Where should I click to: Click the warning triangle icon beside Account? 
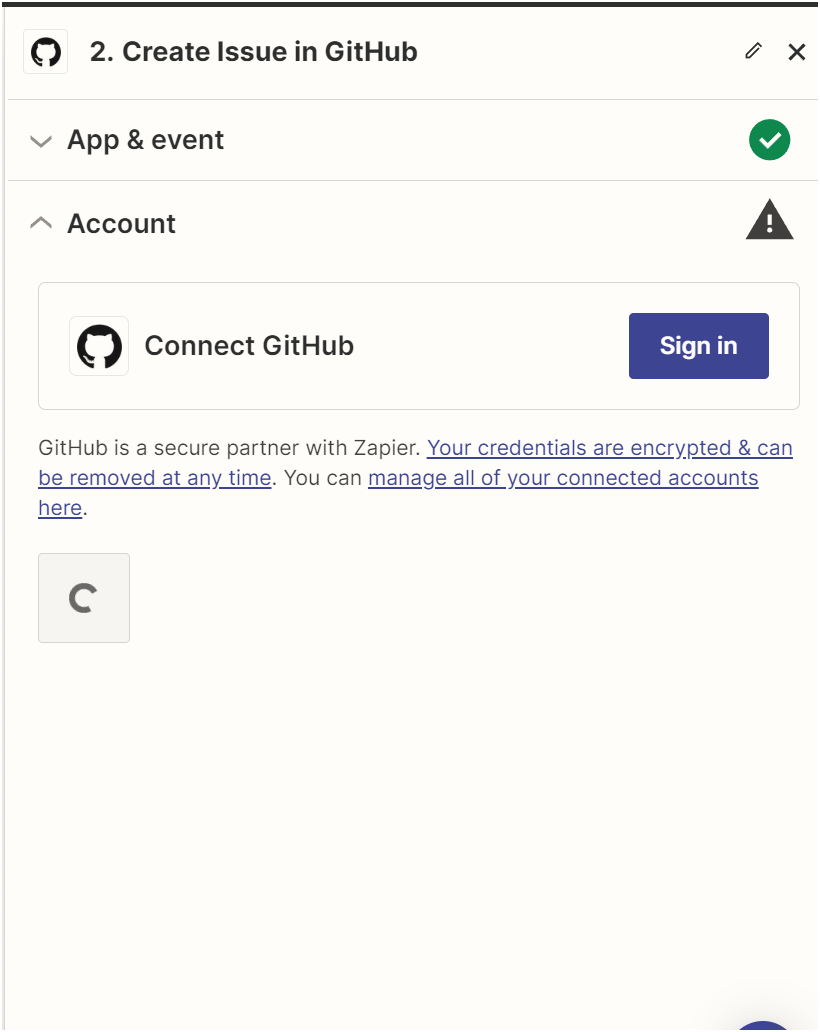(769, 220)
